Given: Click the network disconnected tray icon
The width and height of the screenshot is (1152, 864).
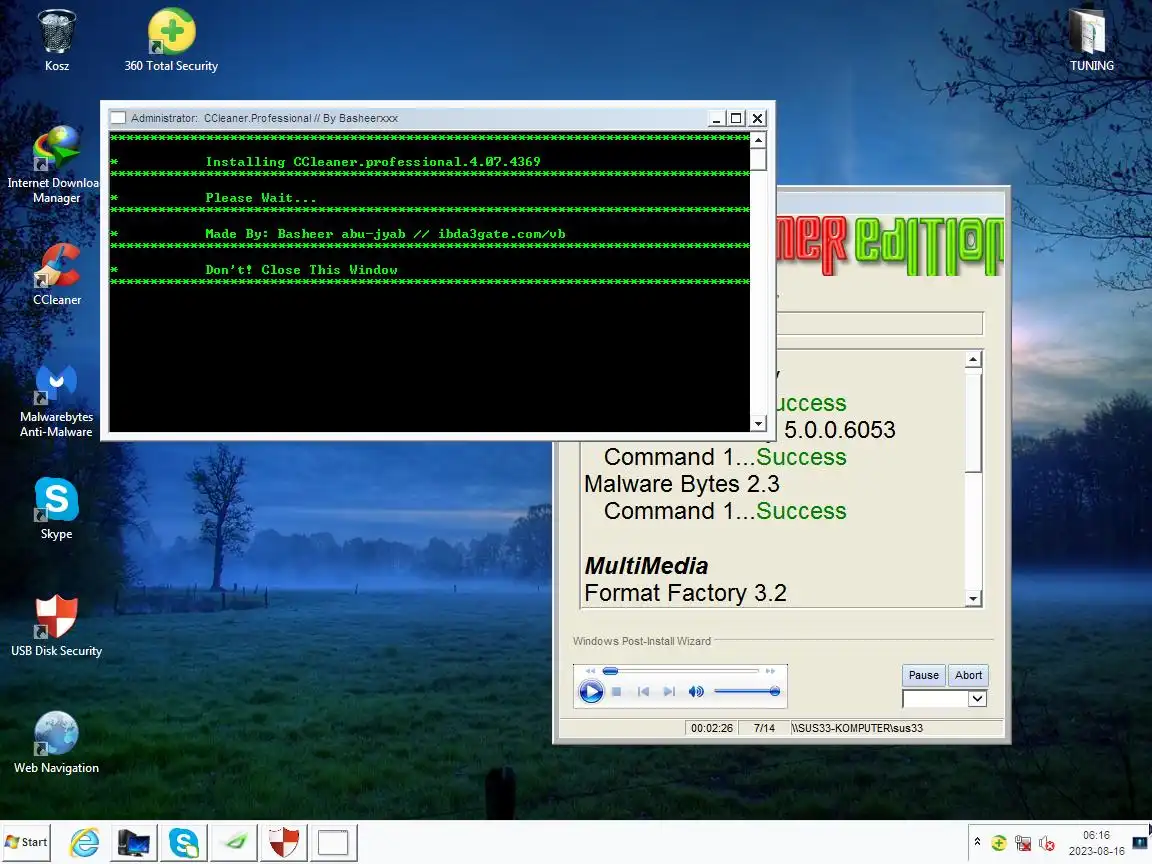Looking at the screenshot, I should [1023, 843].
